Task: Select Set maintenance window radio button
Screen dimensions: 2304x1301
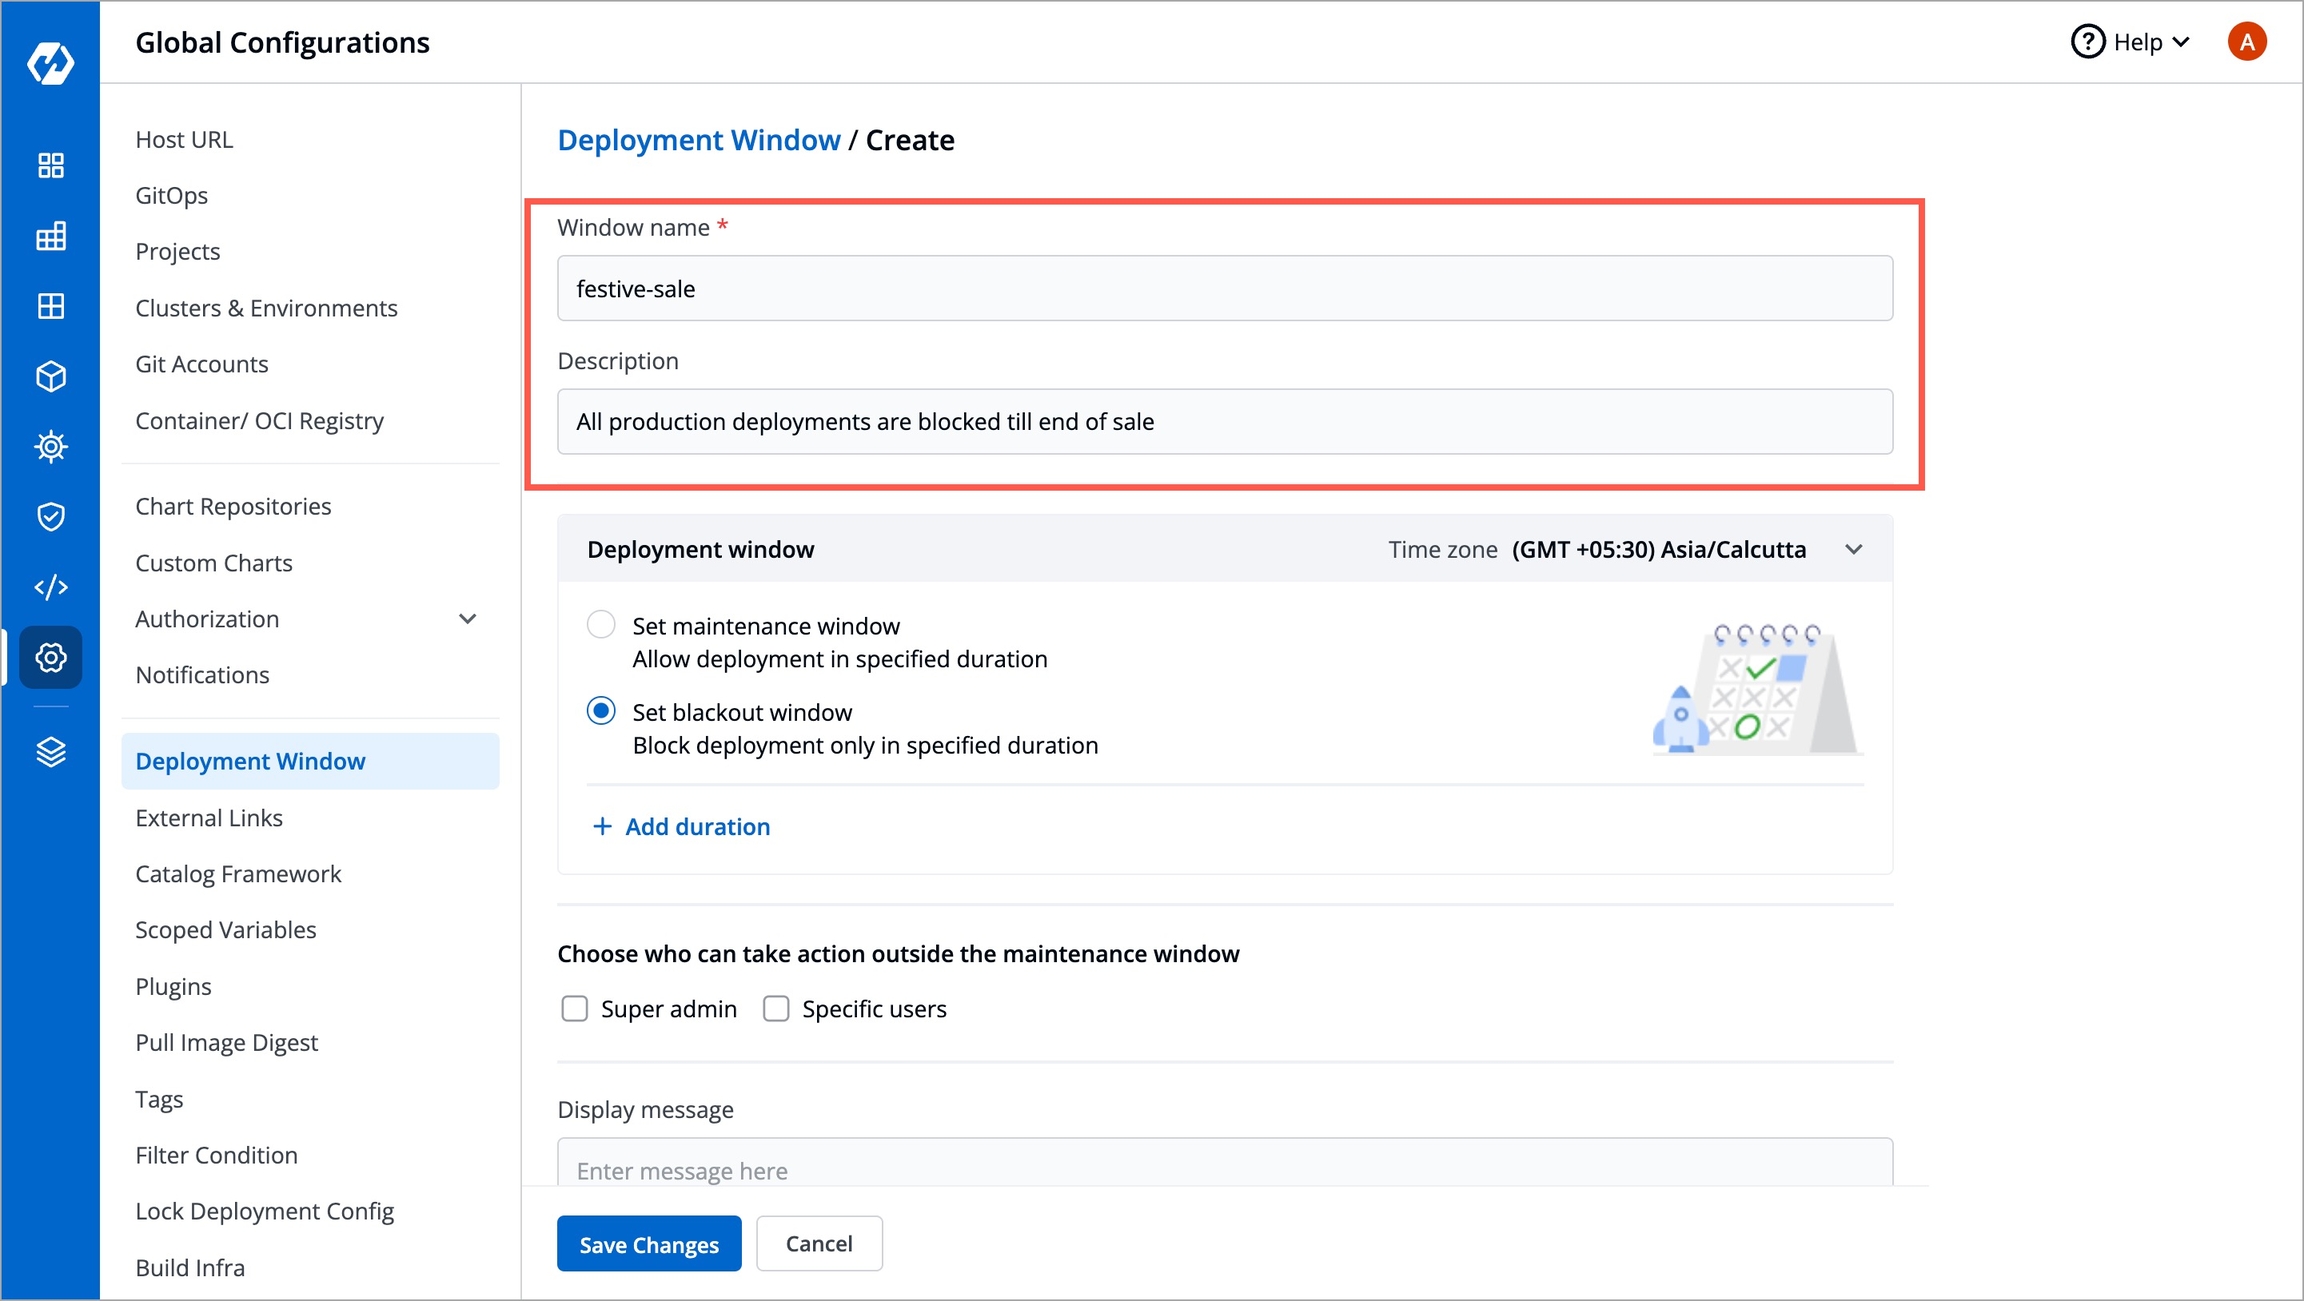Action: pyautogui.click(x=601, y=625)
